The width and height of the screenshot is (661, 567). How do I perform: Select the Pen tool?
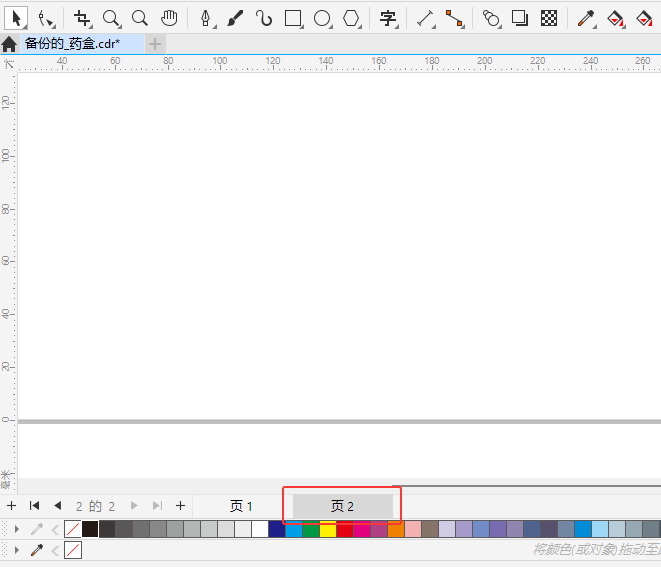point(206,19)
